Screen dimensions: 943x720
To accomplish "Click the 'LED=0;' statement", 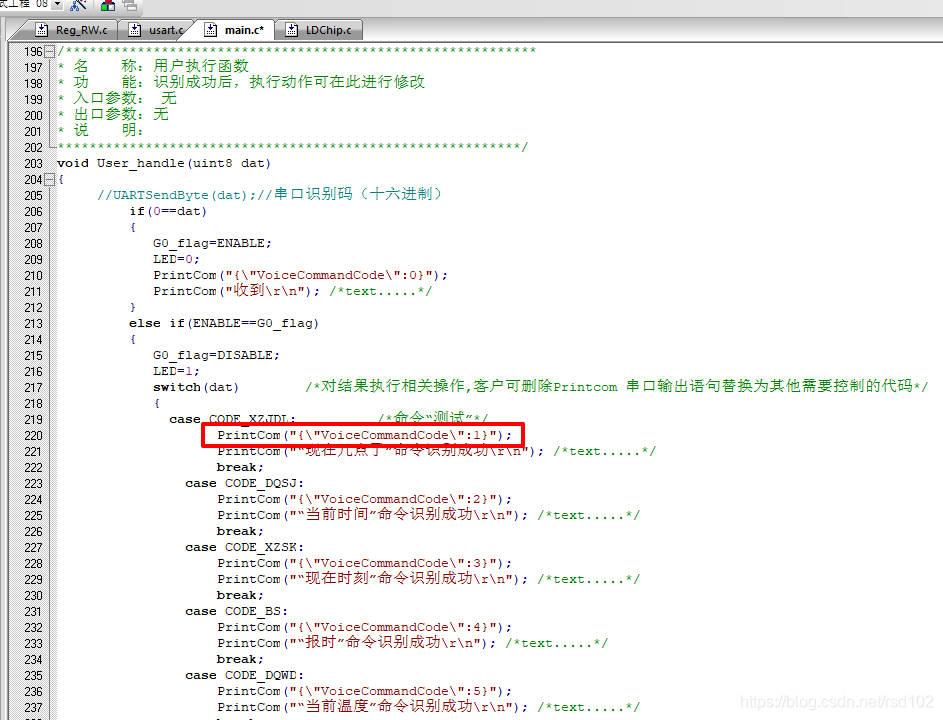I will pos(176,259).
